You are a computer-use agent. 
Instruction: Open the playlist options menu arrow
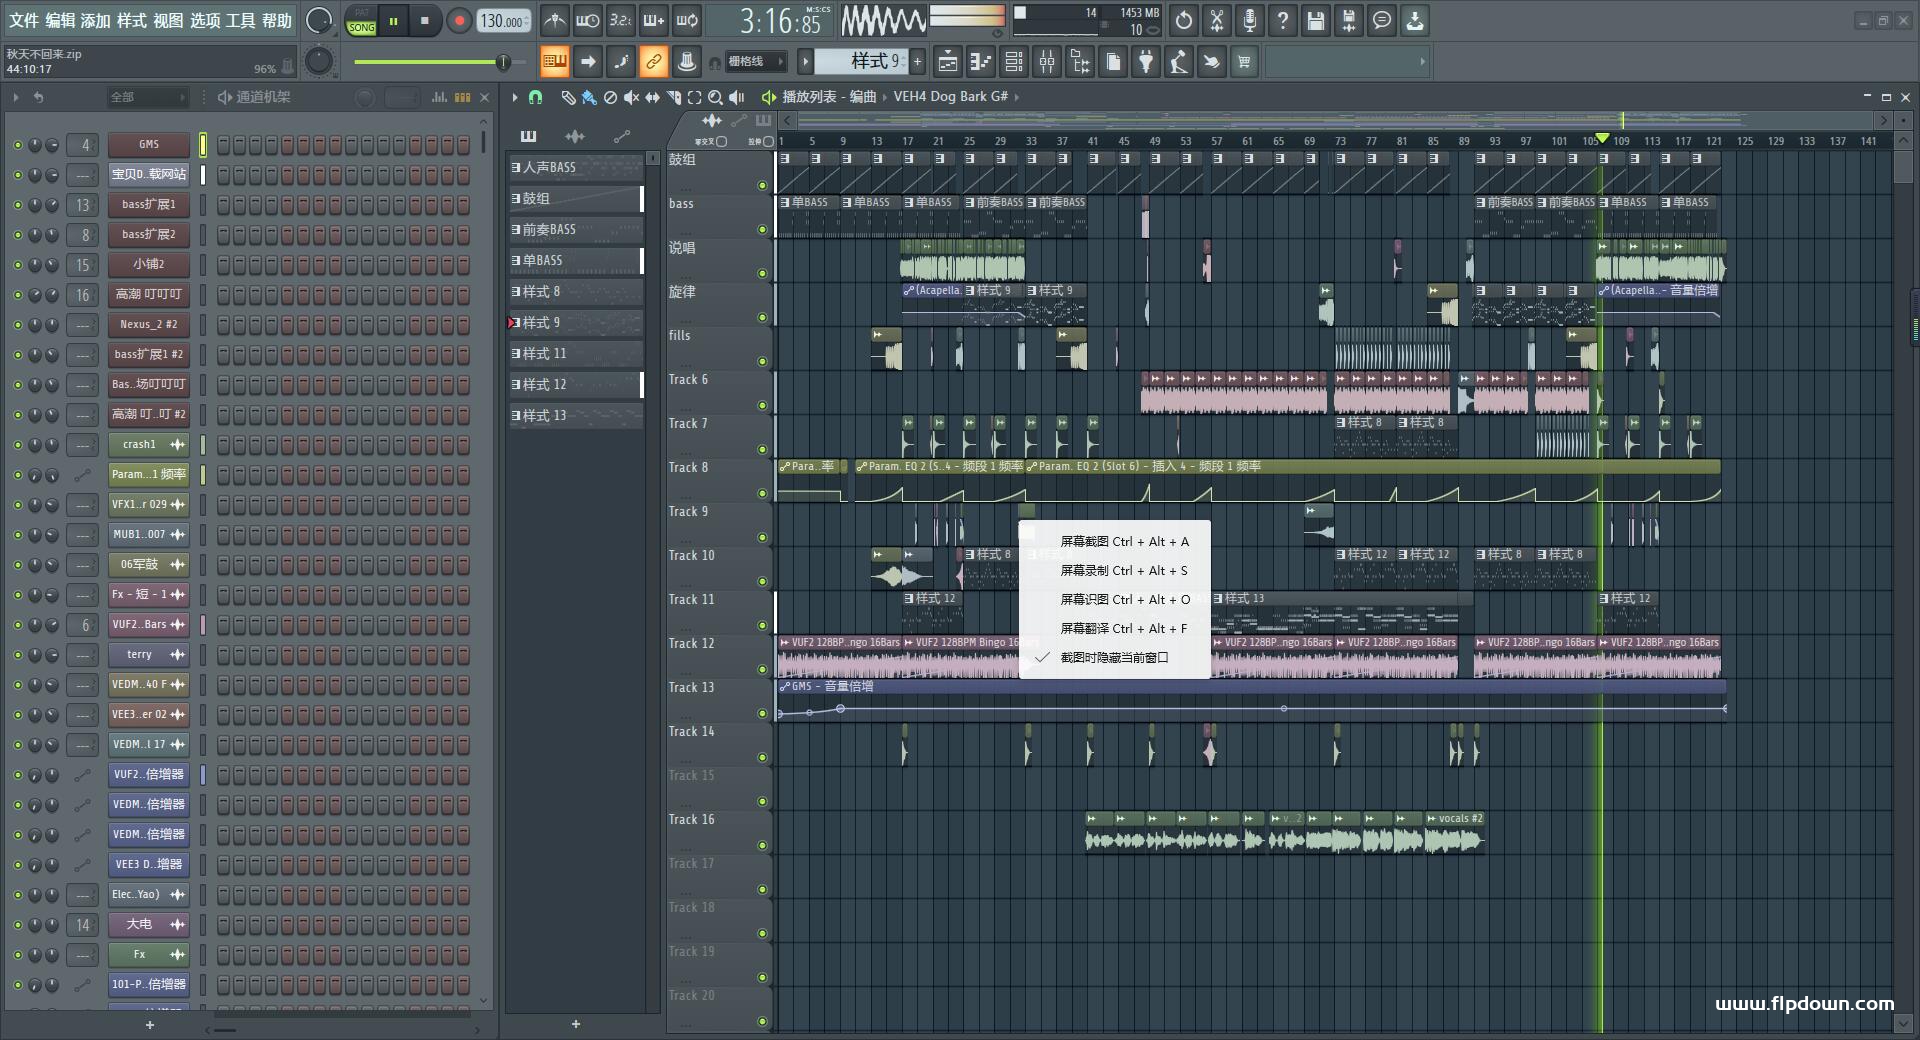click(x=515, y=97)
